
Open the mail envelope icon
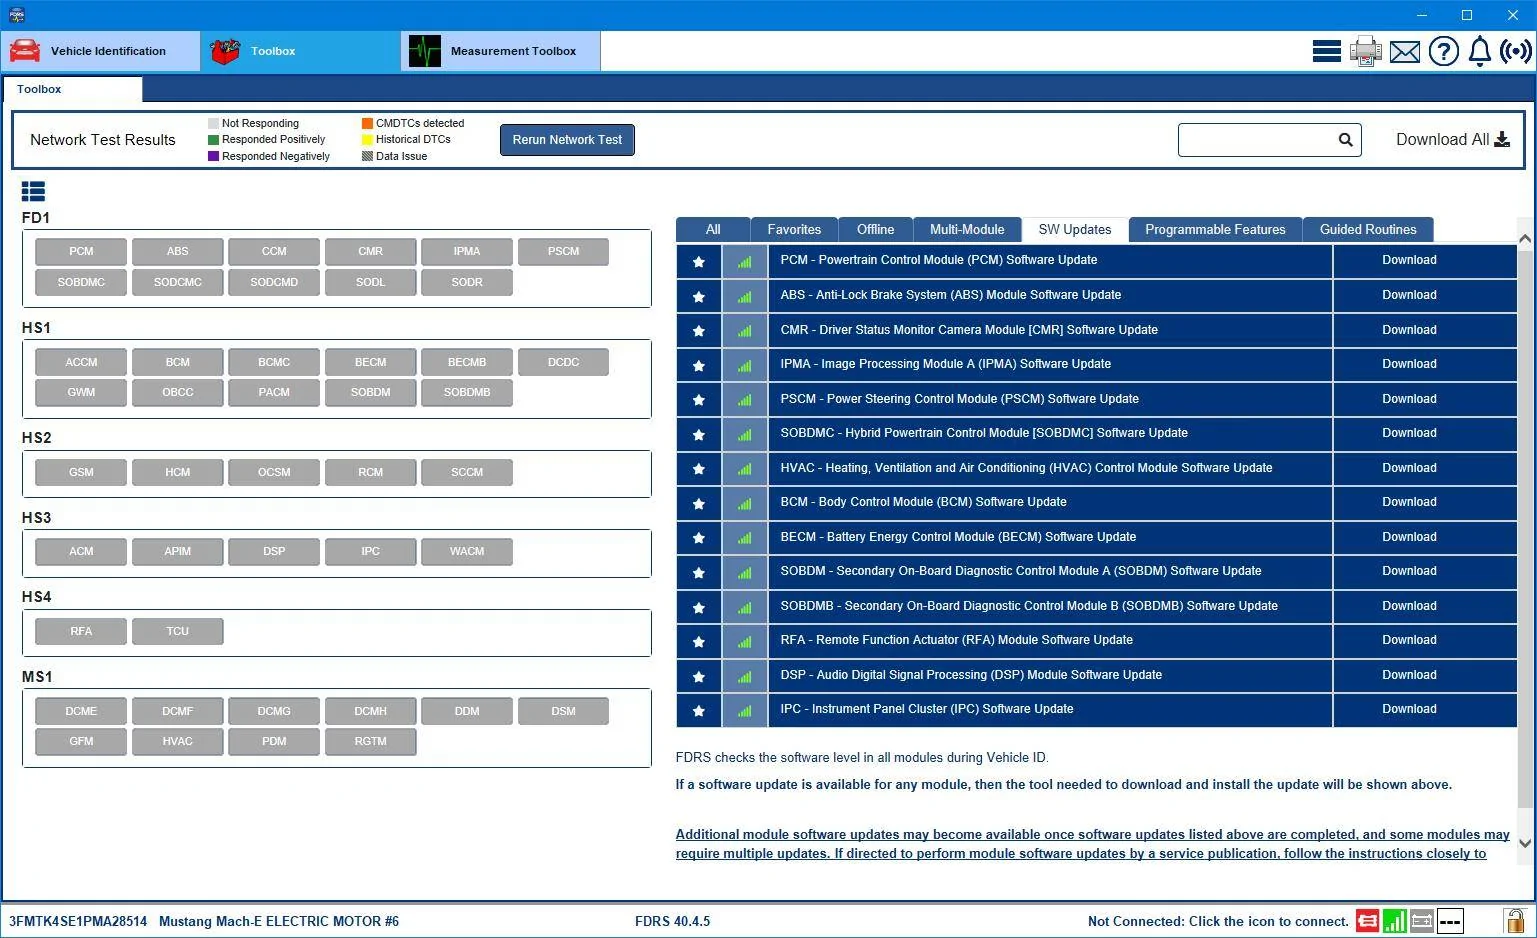point(1405,52)
